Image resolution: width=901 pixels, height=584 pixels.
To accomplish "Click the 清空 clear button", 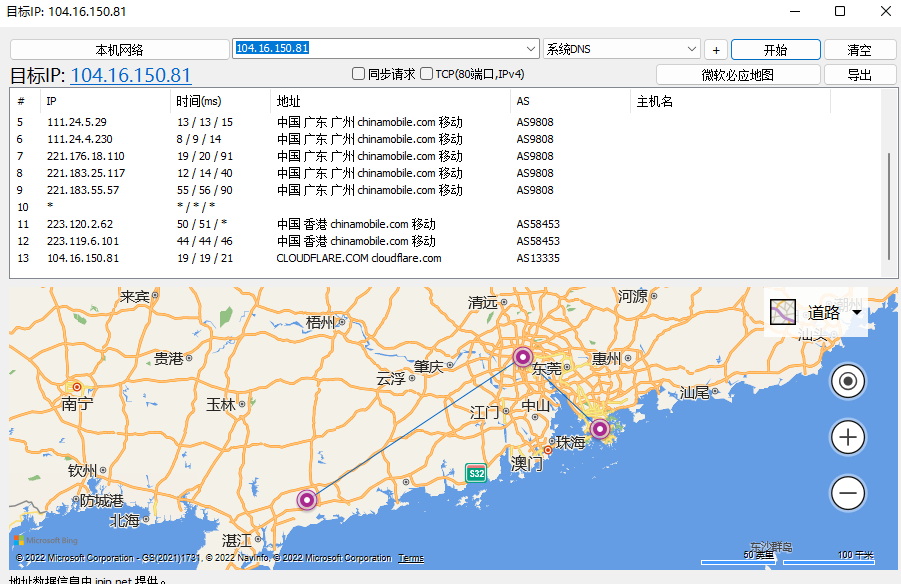I will coord(860,50).
